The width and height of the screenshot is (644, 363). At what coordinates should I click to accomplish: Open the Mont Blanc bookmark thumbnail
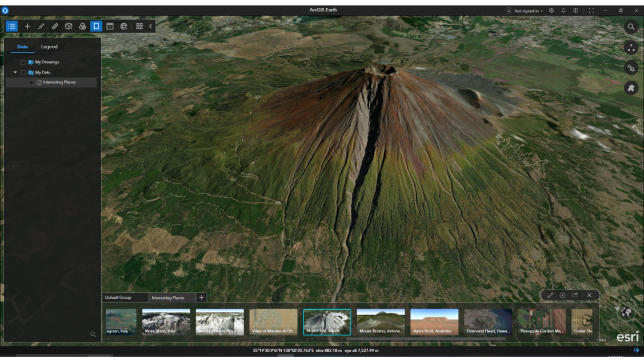click(x=166, y=322)
